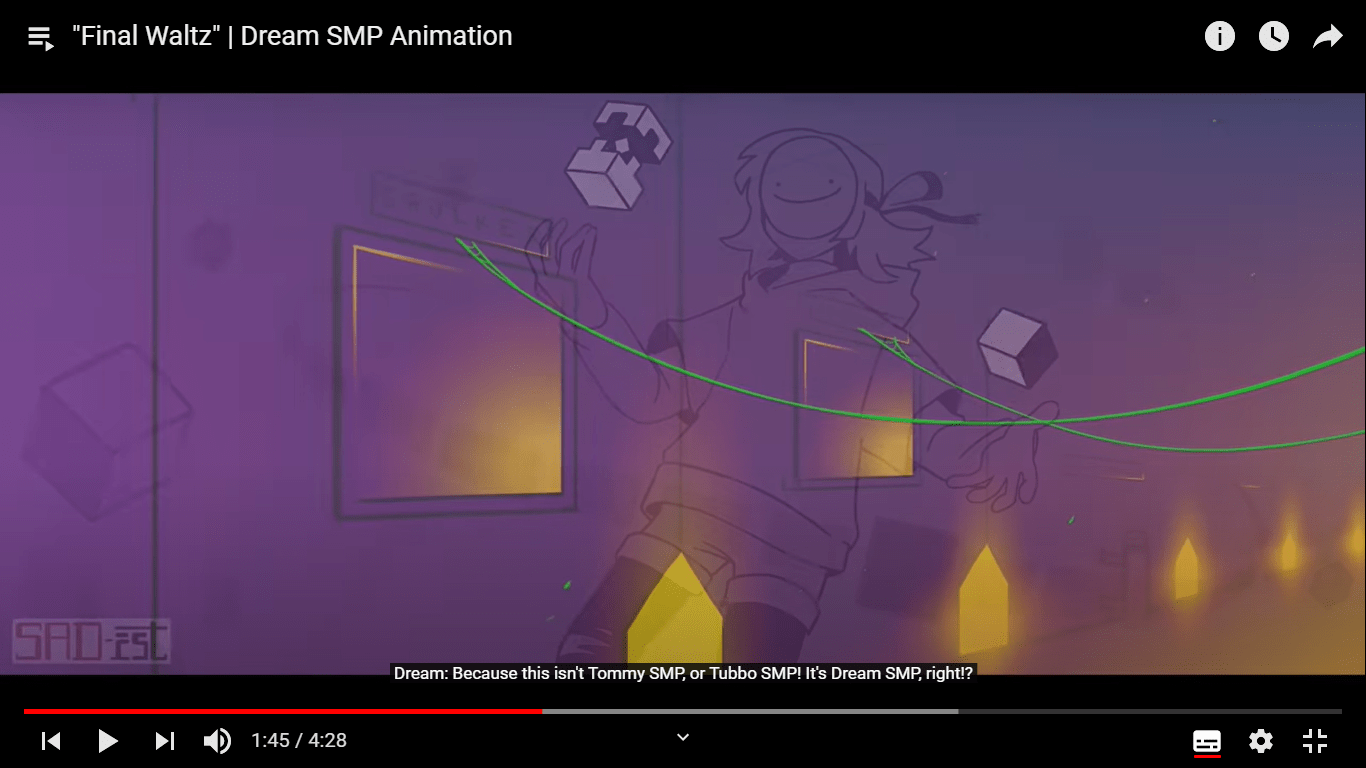Click the end of the red progress bar
Image resolution: width=1366 pixels, height=768 pixels.
[x=540, y=711]
